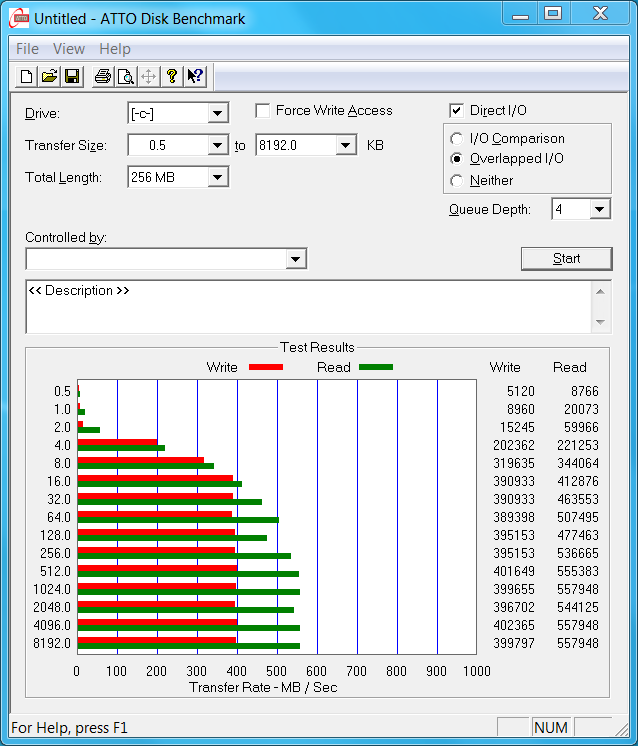638x746 pixels.
Task: Click the yellow question mark About icon
Action: click(172, 76)
